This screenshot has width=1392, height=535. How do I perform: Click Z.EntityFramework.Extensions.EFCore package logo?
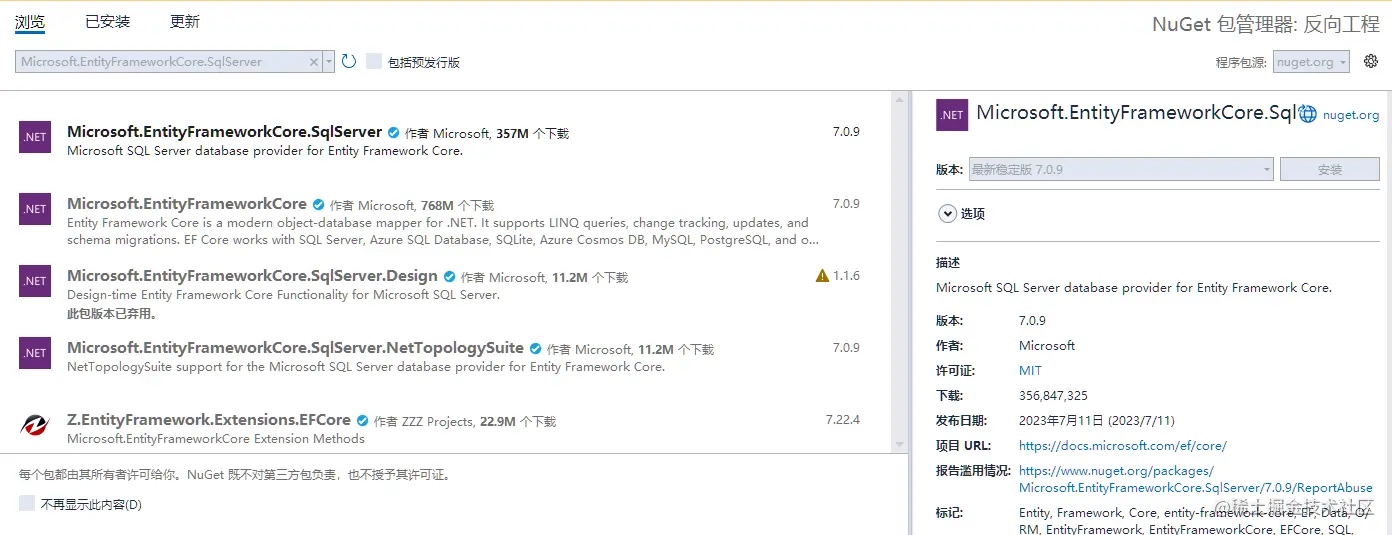[35, 425]
